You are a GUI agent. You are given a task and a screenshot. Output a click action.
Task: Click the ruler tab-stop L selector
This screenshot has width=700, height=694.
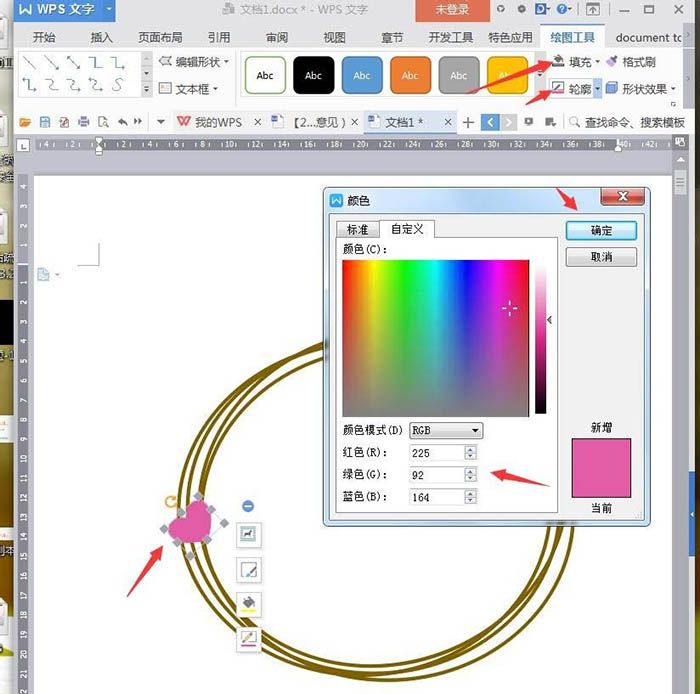(x=23, y=145)
